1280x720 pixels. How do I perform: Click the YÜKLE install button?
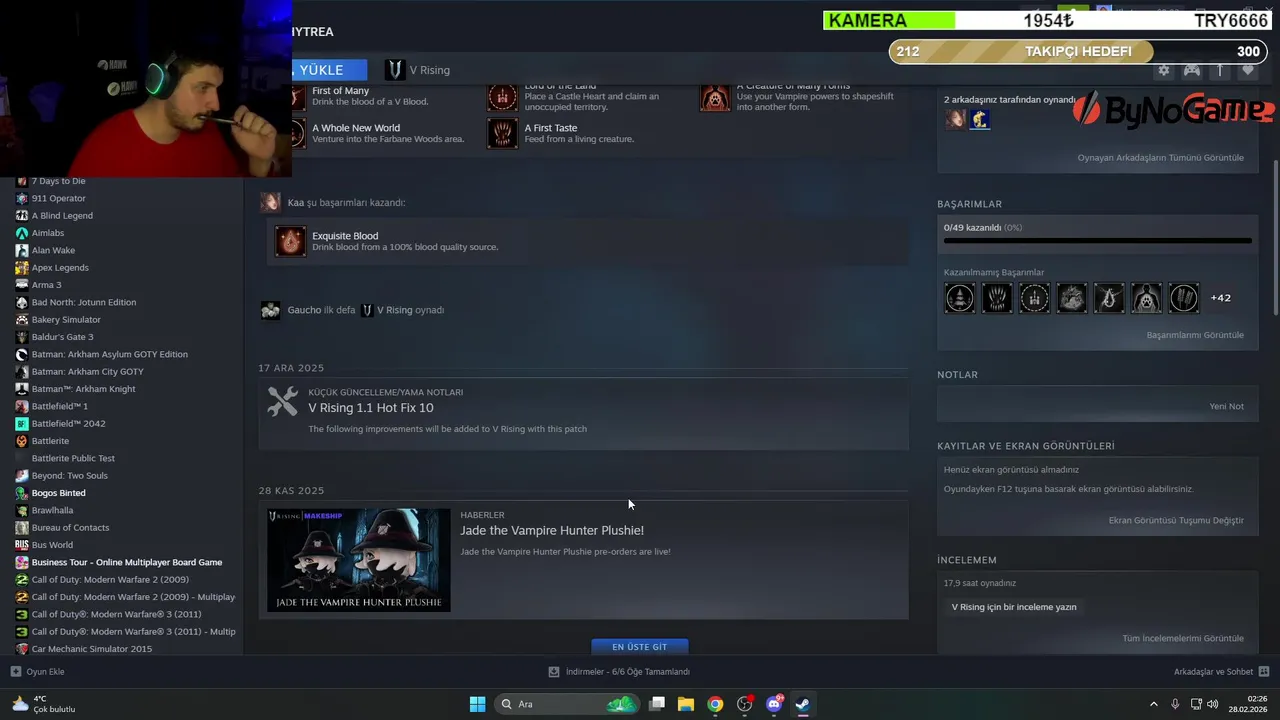tap(330, 70)
